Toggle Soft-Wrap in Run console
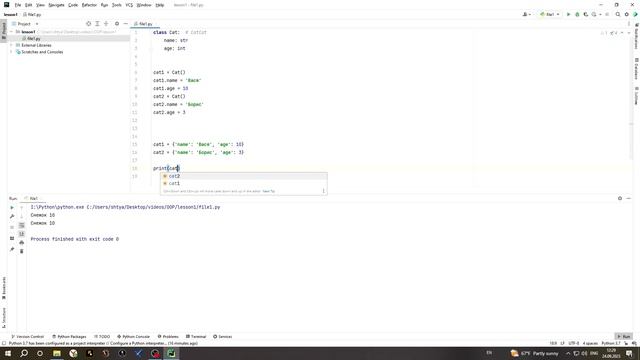 pos(22,225)
